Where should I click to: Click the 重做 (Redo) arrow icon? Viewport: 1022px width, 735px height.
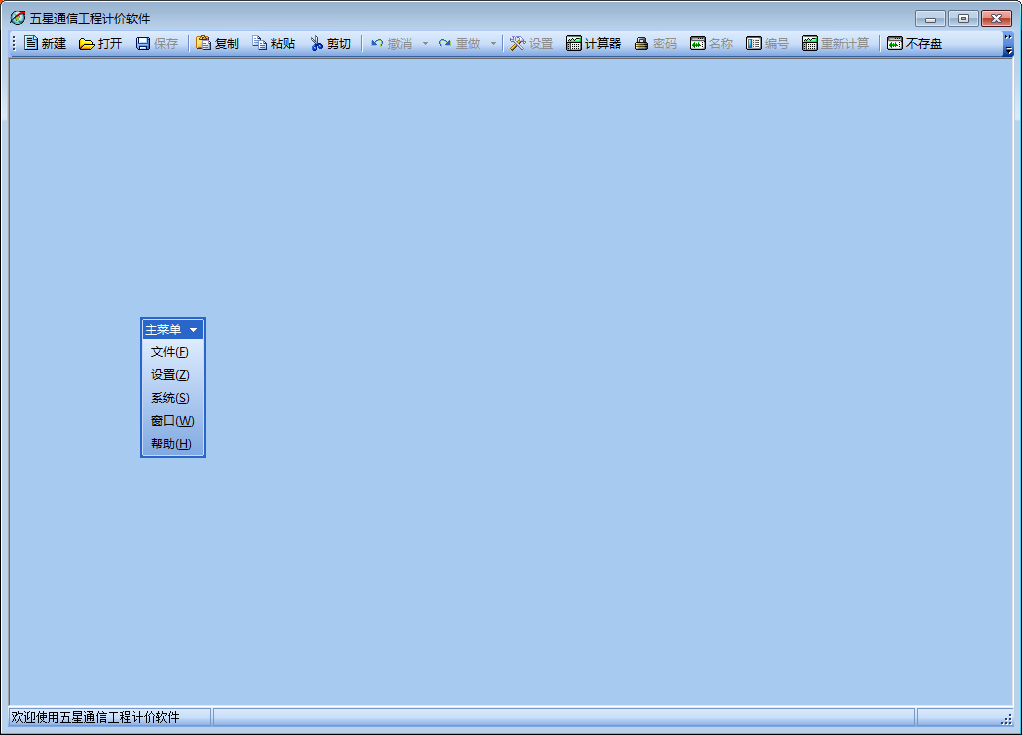[x=445, y=43]
